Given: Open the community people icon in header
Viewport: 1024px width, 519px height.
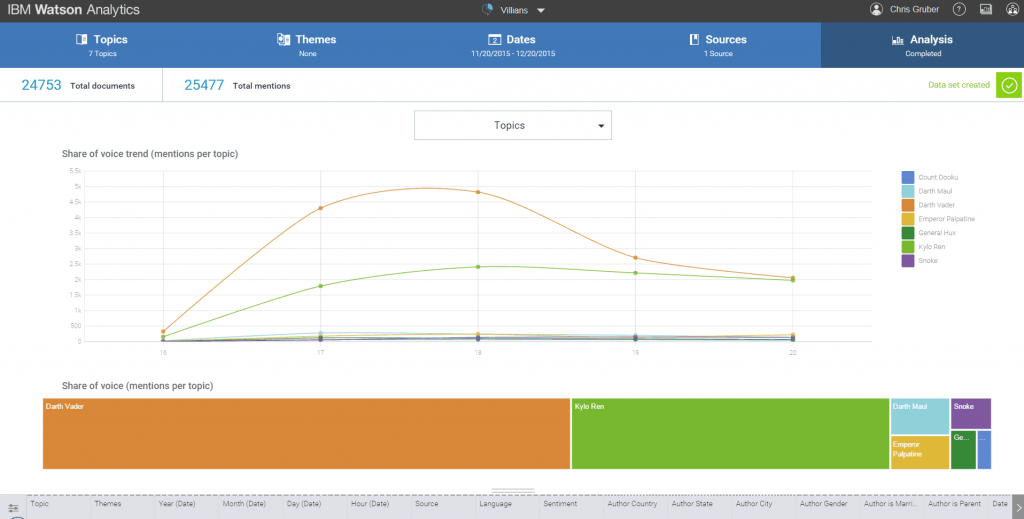Looking at the screenshot, I should pos(1012,9).
